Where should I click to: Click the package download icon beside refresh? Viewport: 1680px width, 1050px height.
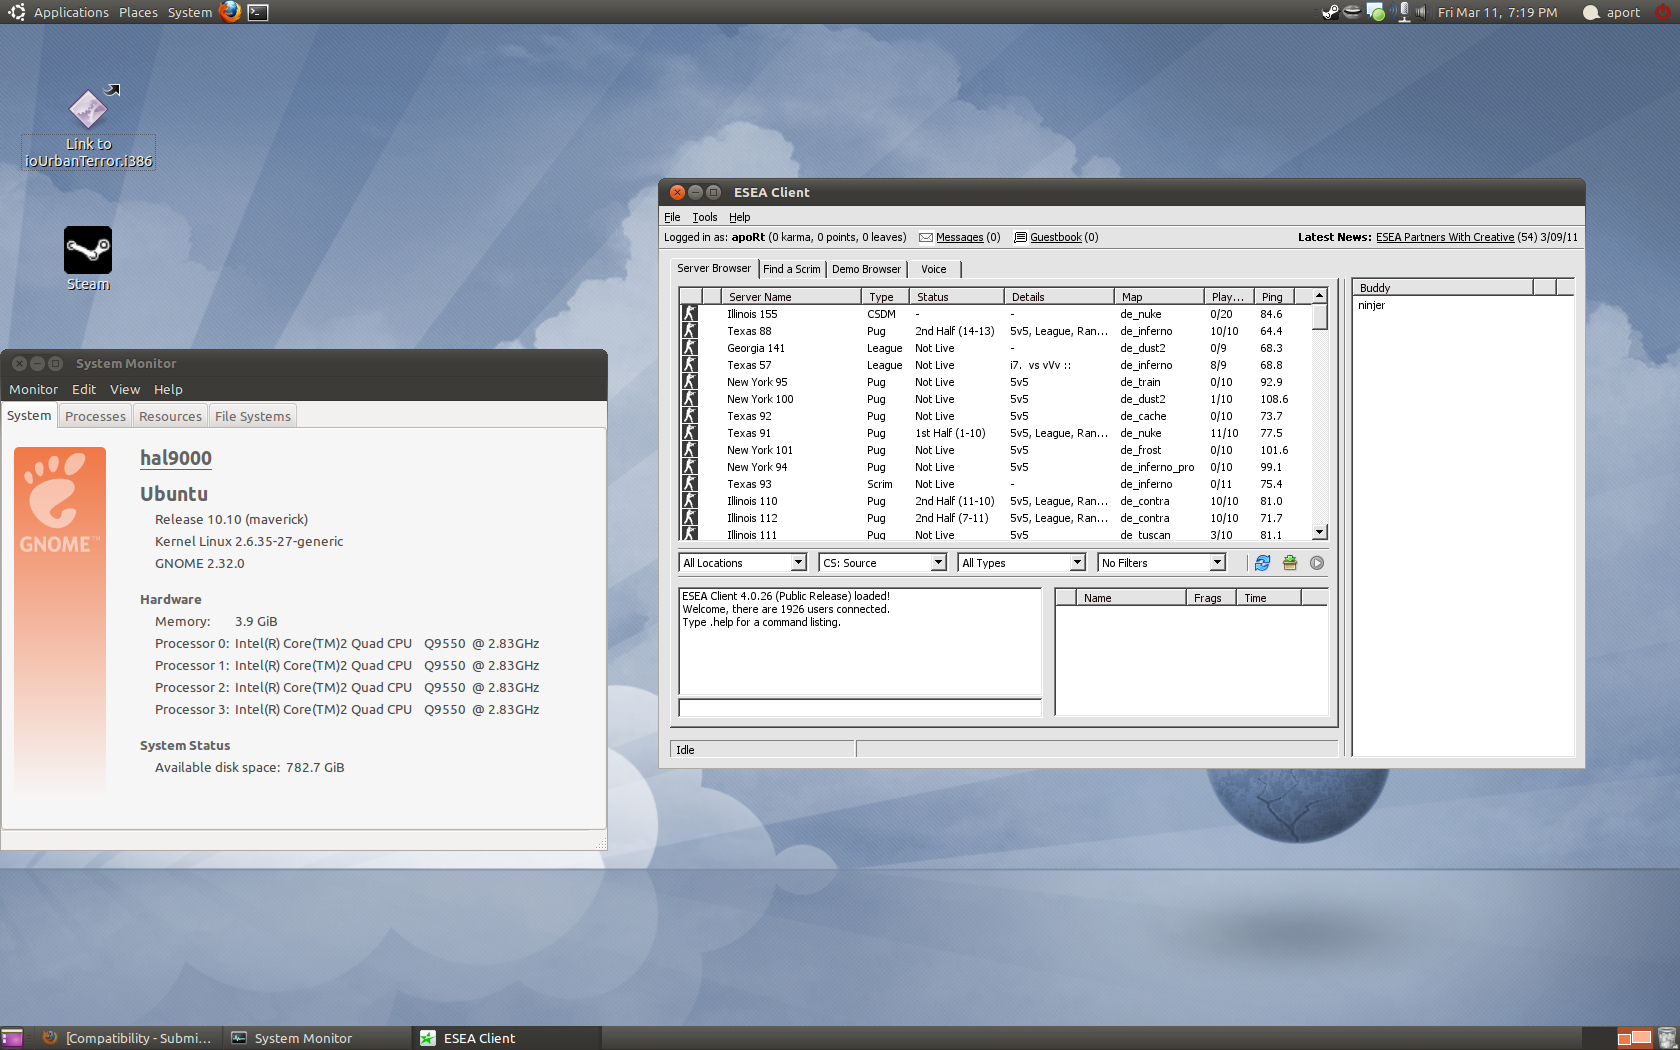[1290, 563]
